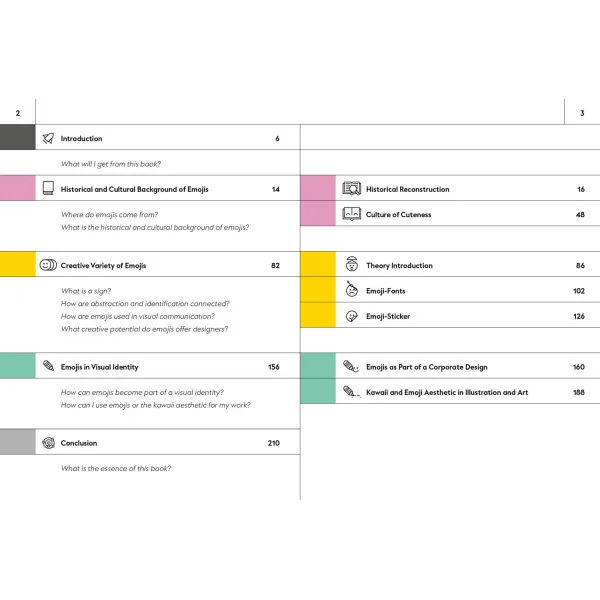Click the pencil icon beside Emojis as Part of Corporate Design
This screenshot has width=600, height=600.
[x=351, y=366]
